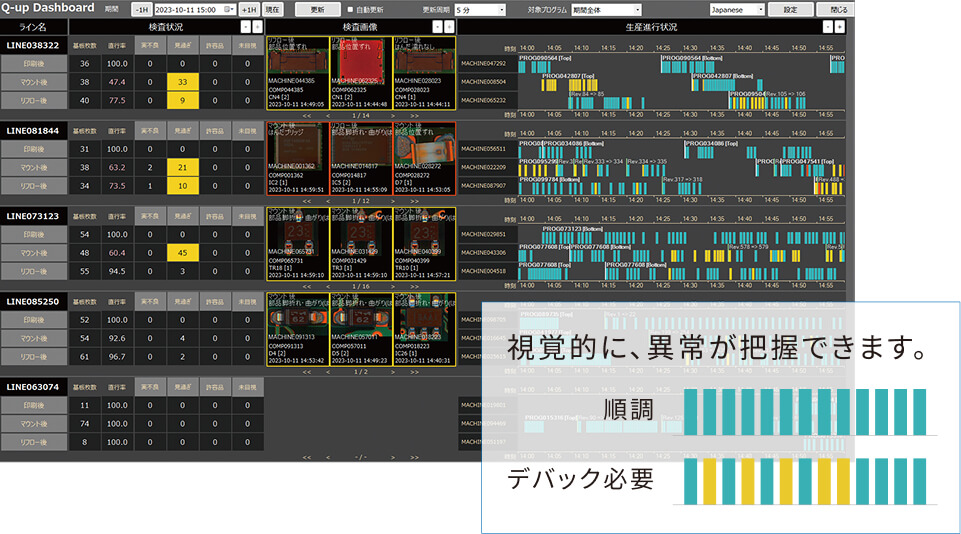Go to previous image page for LINE073123

[328, 286]
